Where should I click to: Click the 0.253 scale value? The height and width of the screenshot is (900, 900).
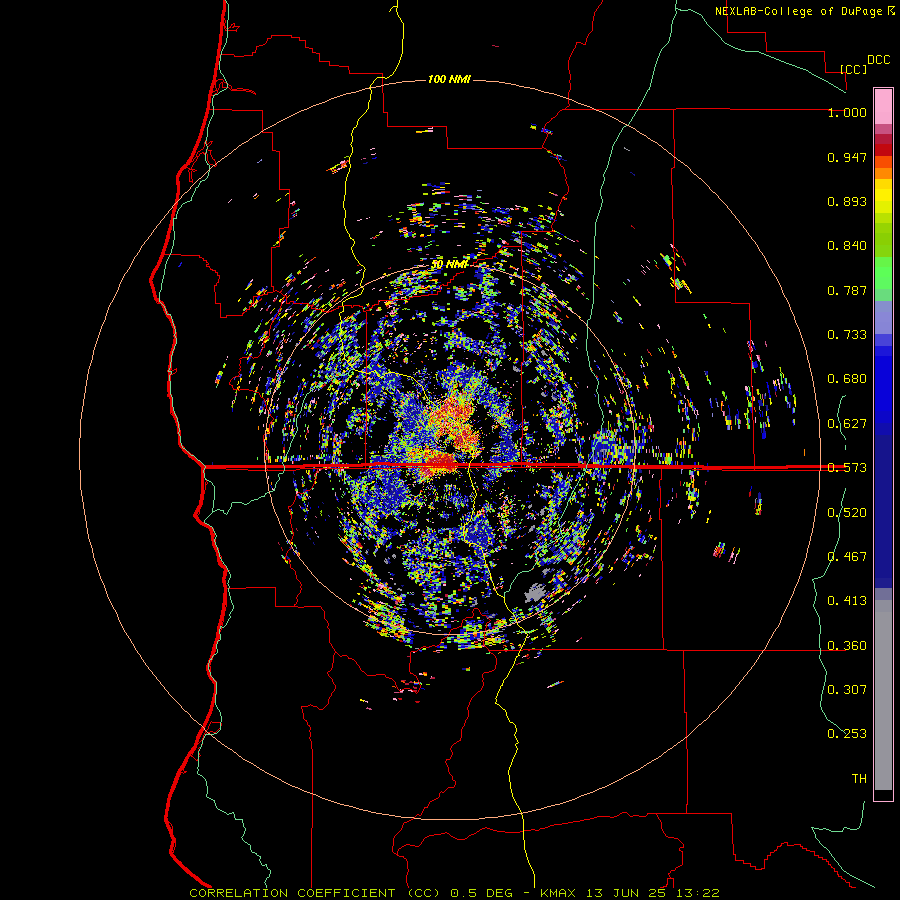[847, 734]
